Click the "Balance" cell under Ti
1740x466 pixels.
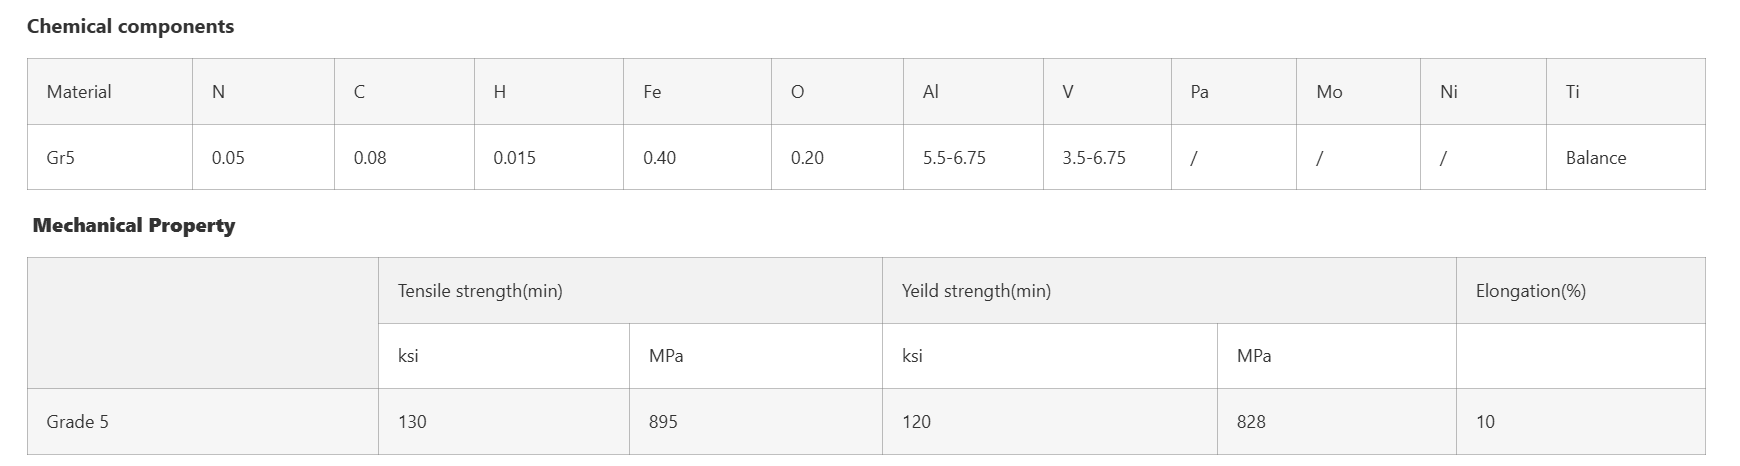pos(1596,158)
